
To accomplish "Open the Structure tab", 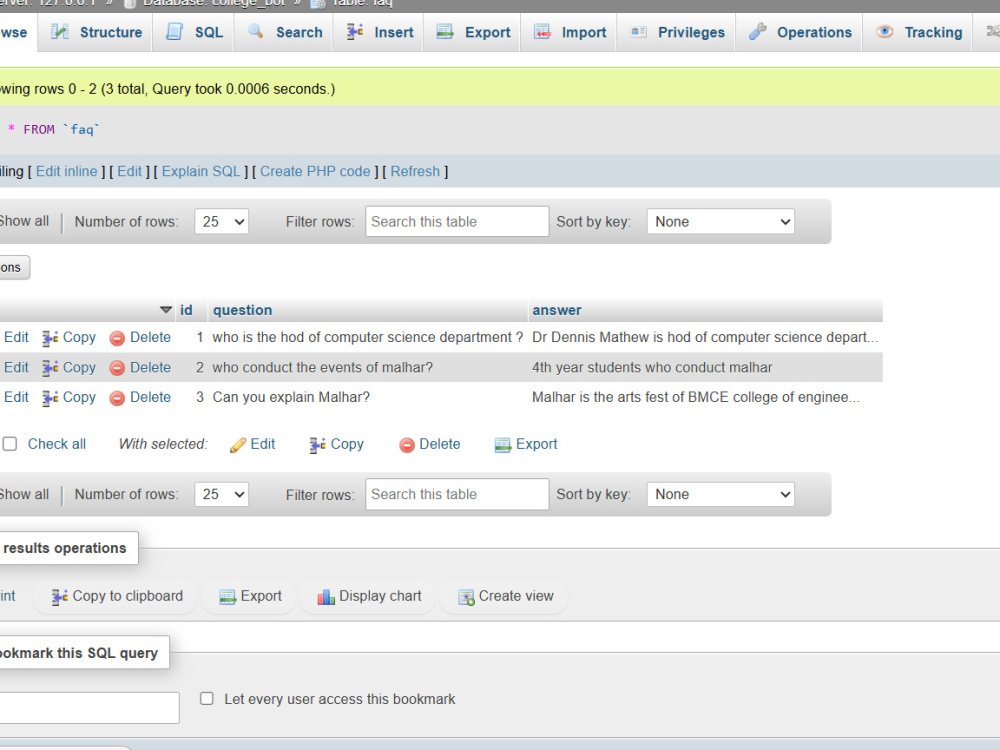I will click(x=96, y=32).
